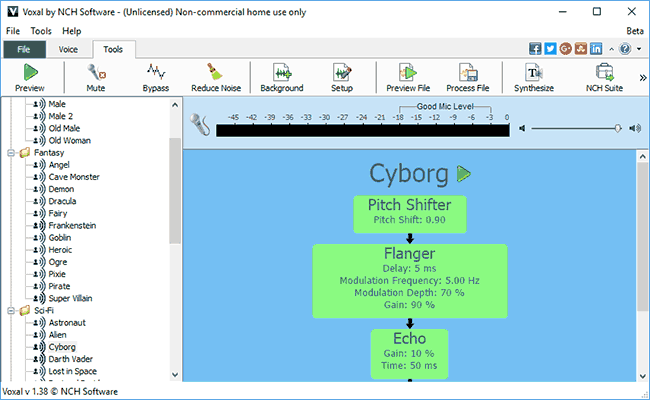Viewport: 650px width, 400px height.
Task: Open the Background noise tool
Action: (x=282, y=78)
